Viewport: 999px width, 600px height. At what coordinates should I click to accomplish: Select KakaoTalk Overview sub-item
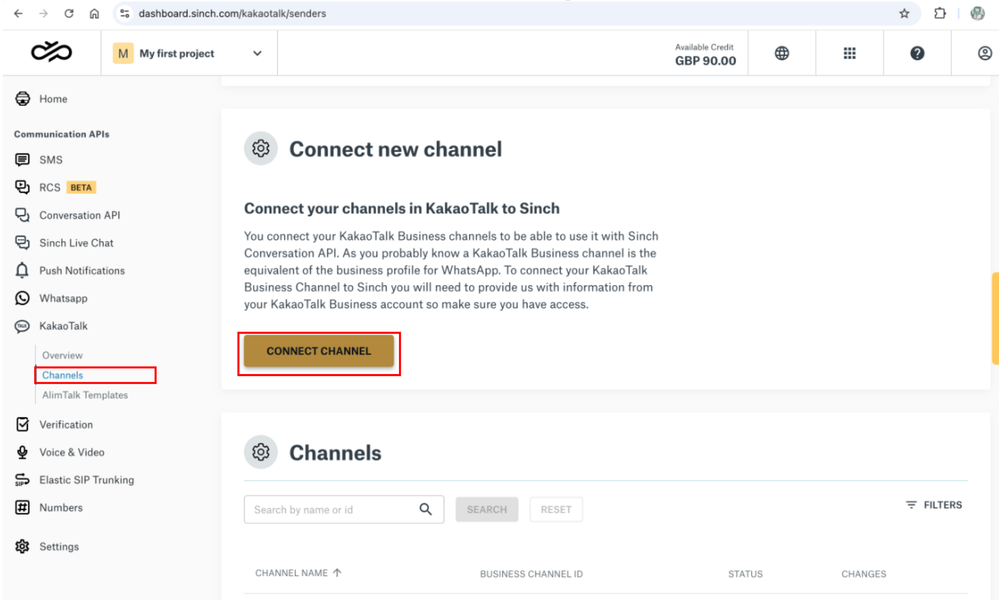[x=62, y=355]
